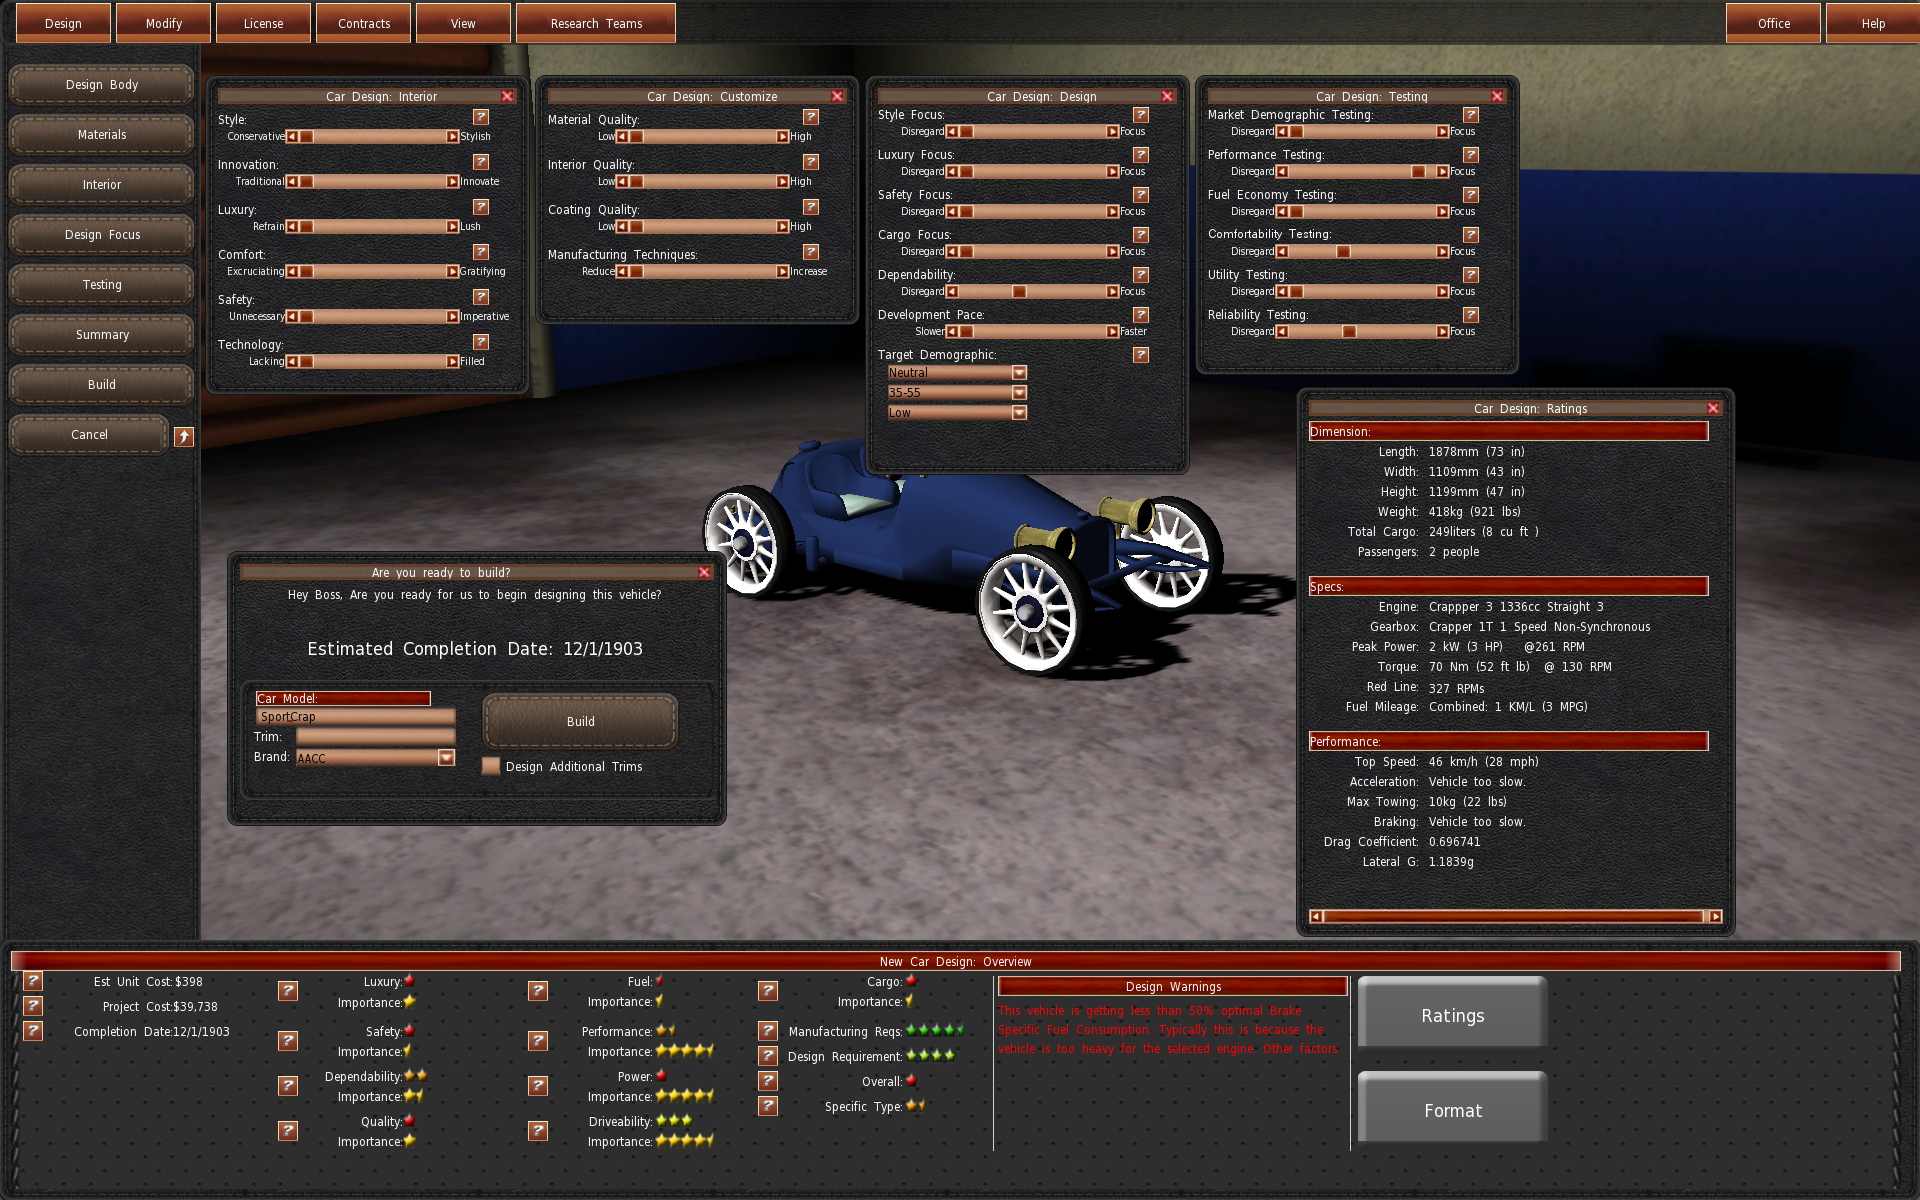Click the arrow icon next to Cancel

pyautogui.click(x=184, y=436)
